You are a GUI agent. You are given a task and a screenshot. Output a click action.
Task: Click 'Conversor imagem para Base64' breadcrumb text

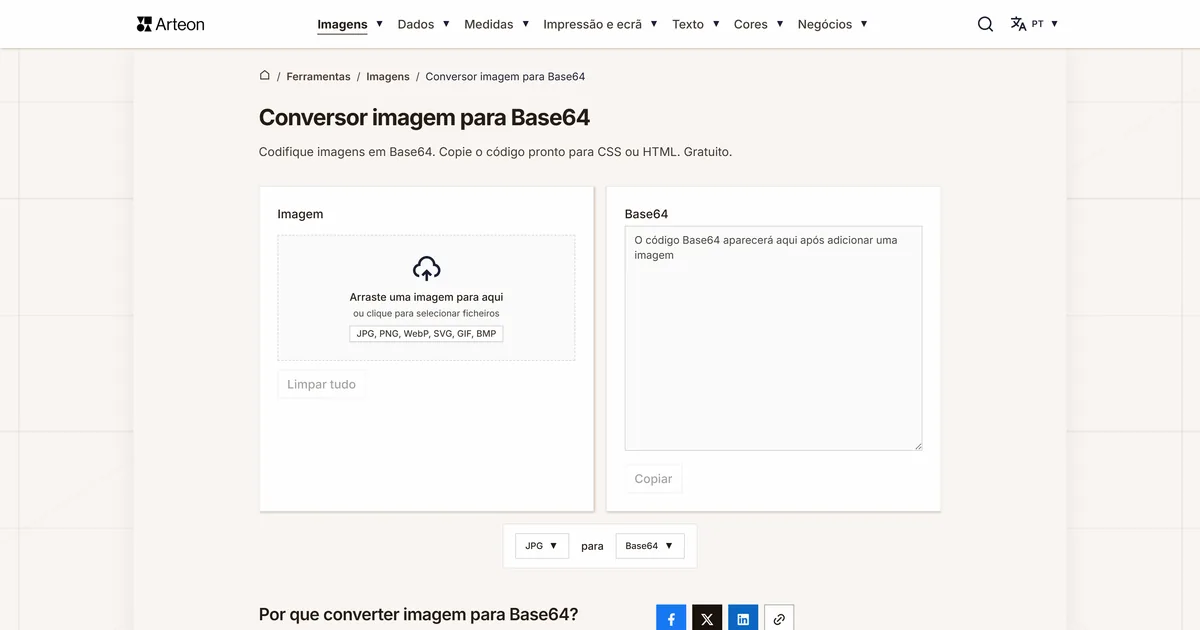click(505, 76)
